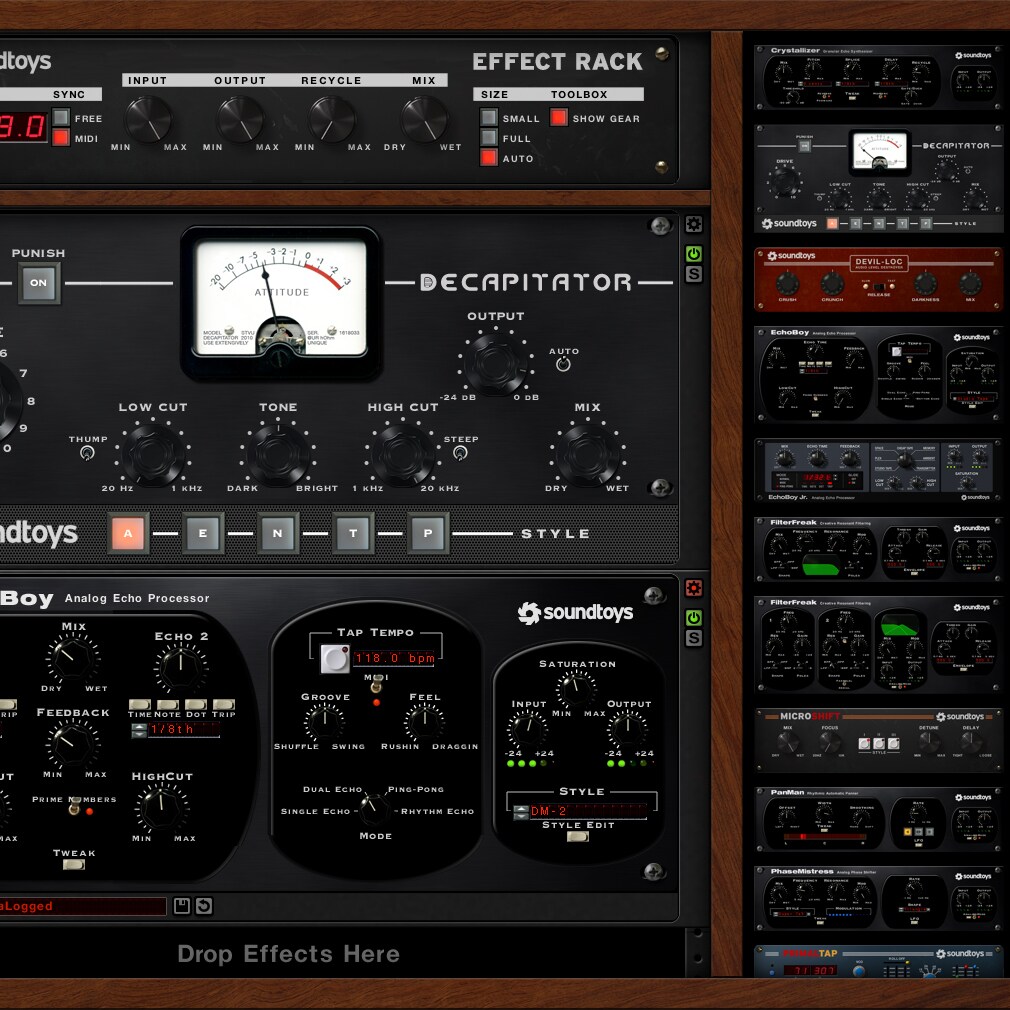Choose the PrimalTap thumbnail

click(x=878, y=962)
